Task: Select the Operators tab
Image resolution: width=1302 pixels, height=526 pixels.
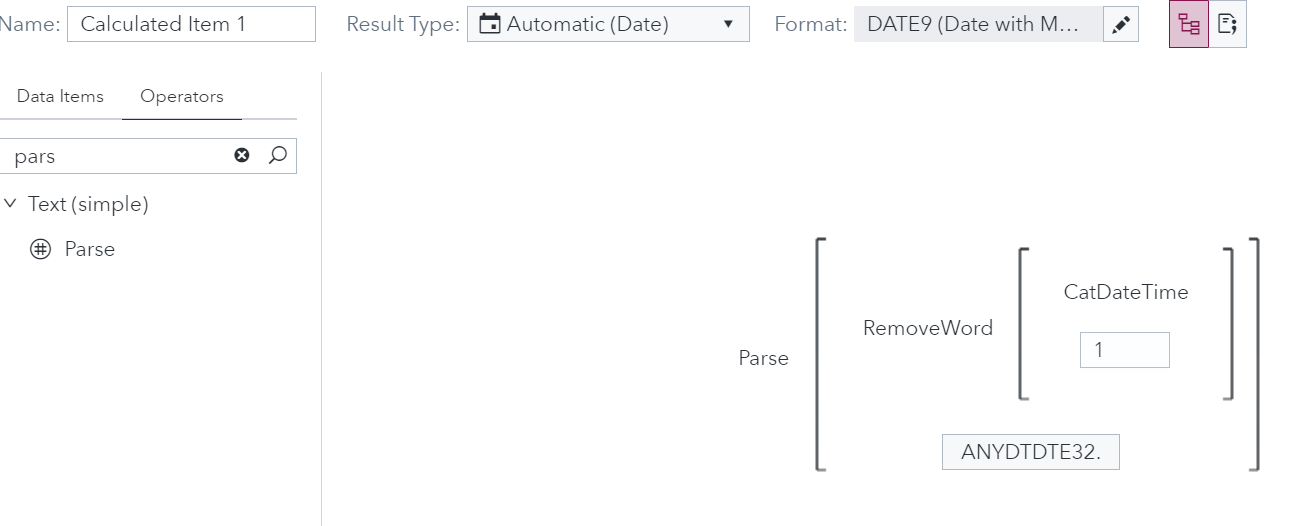Action: click(x=182, y=96)
